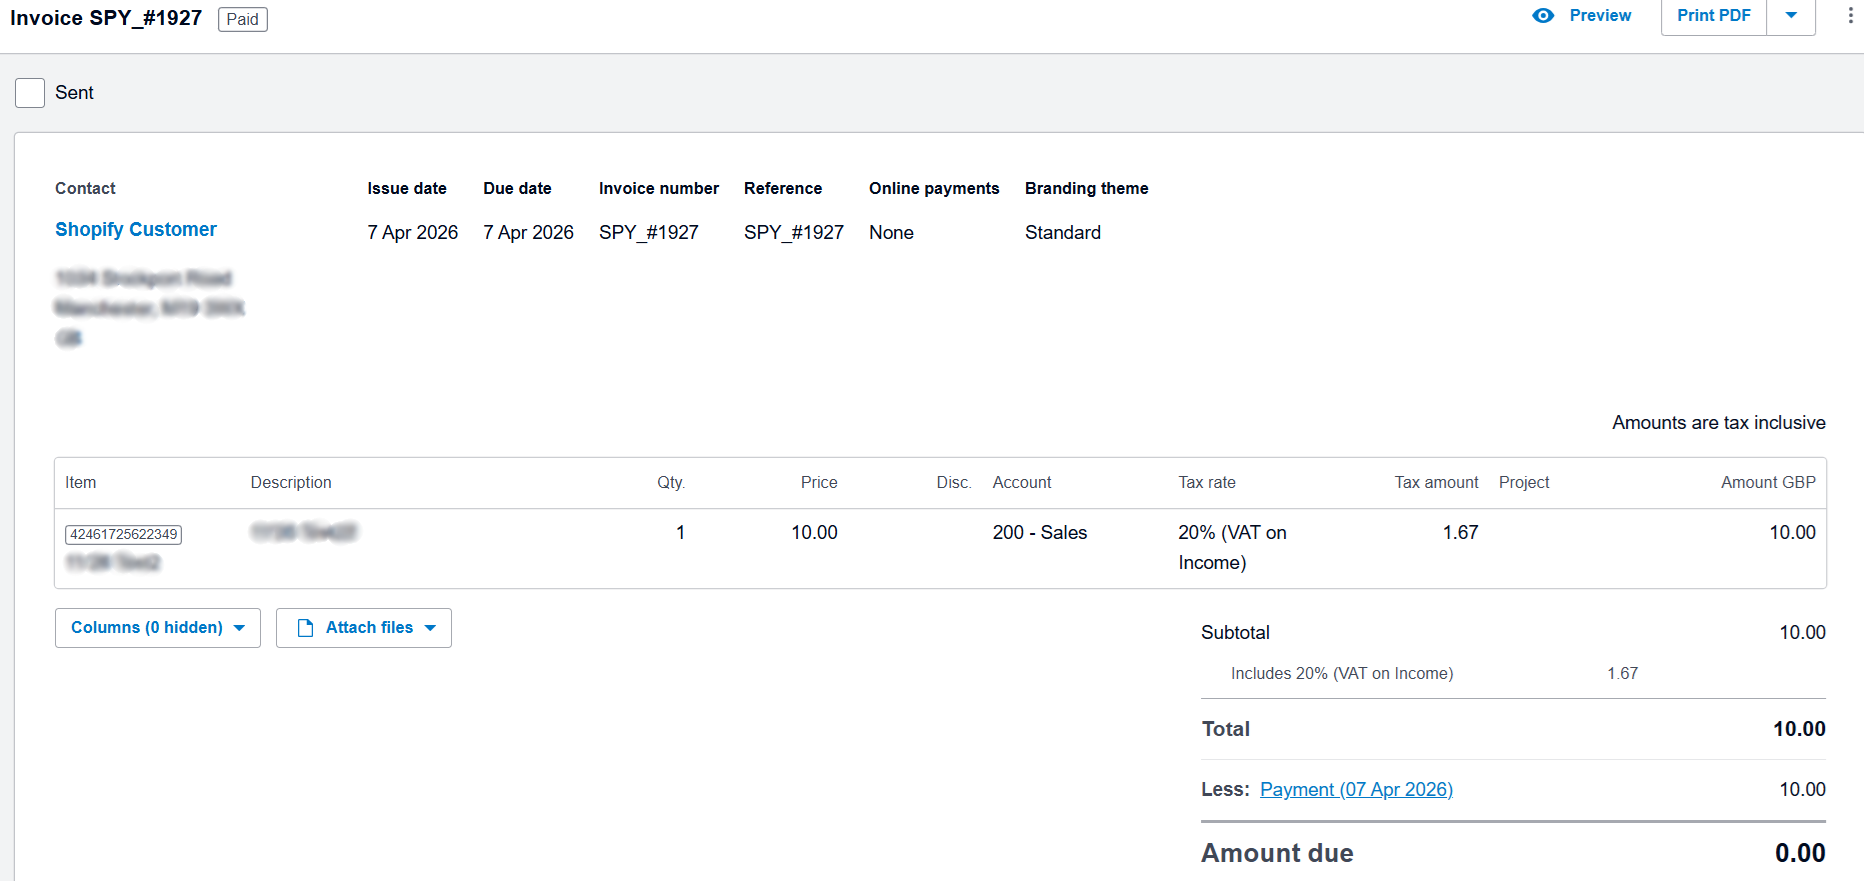This screenshot has height=881, width=1864.
Task: Open the three-dot more options menu
Action: (x=1850, y=16)
